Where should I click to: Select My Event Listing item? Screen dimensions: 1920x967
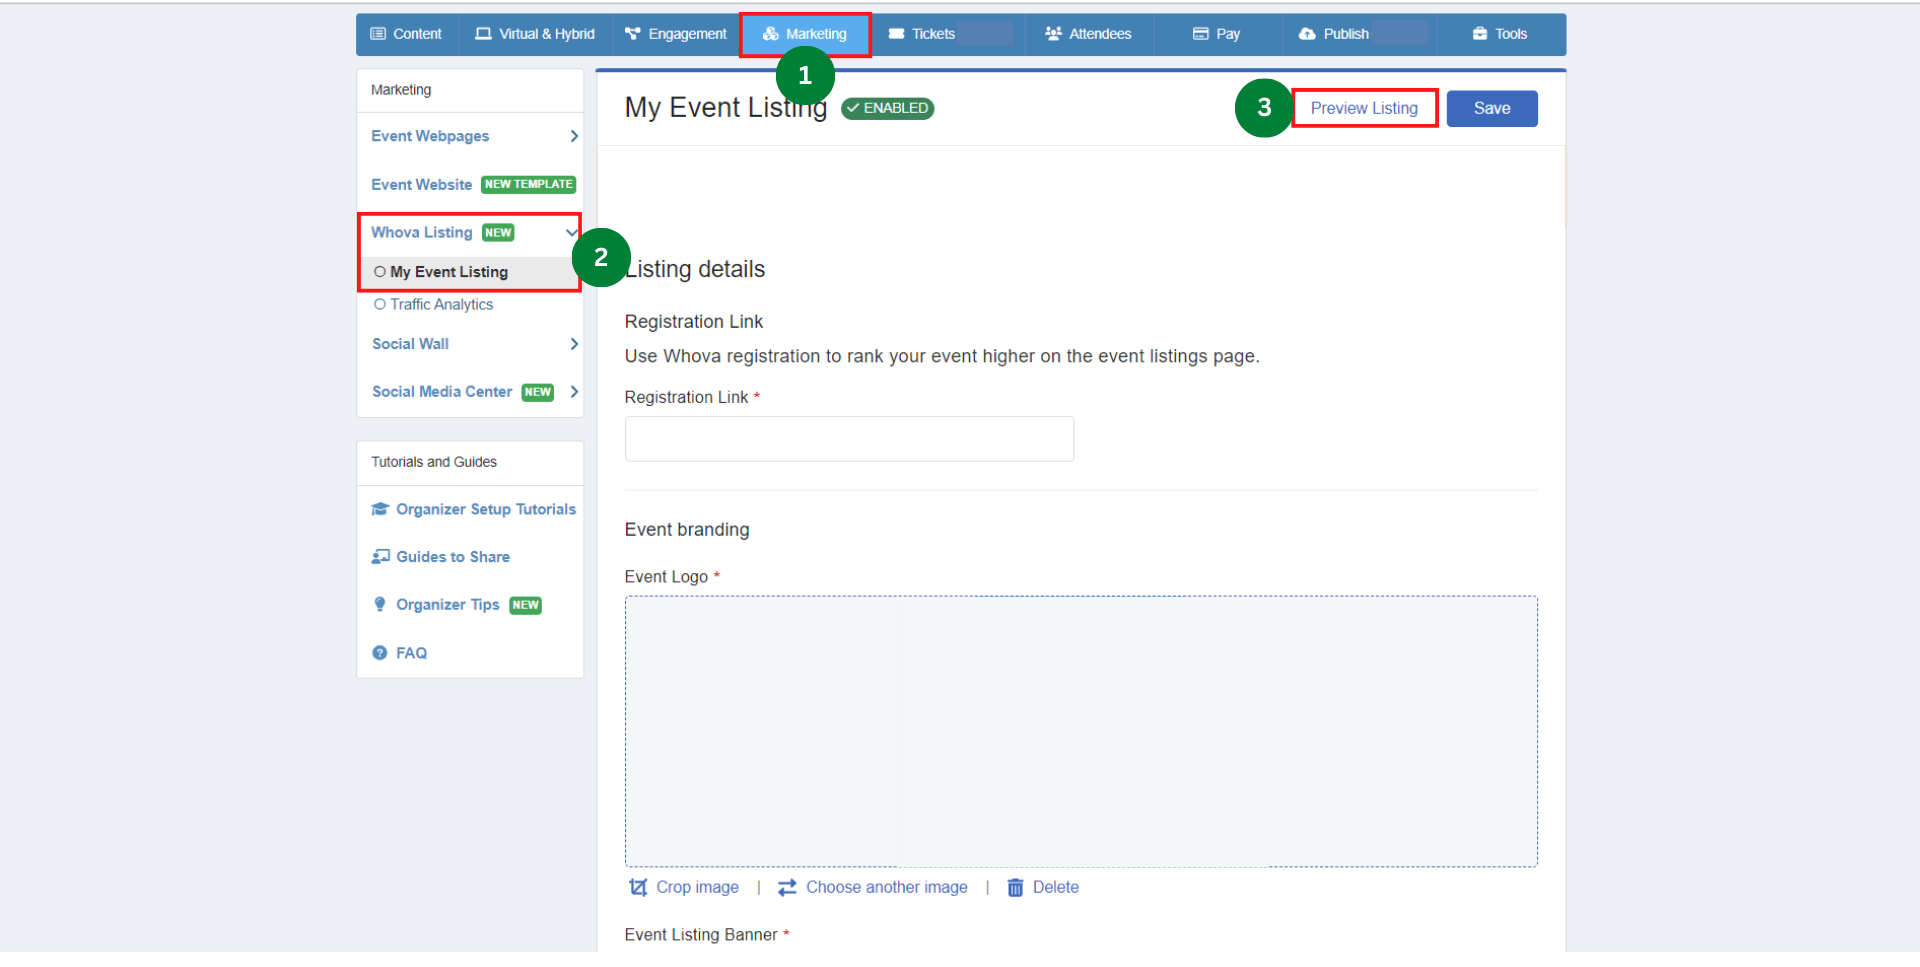pos(449,272)
